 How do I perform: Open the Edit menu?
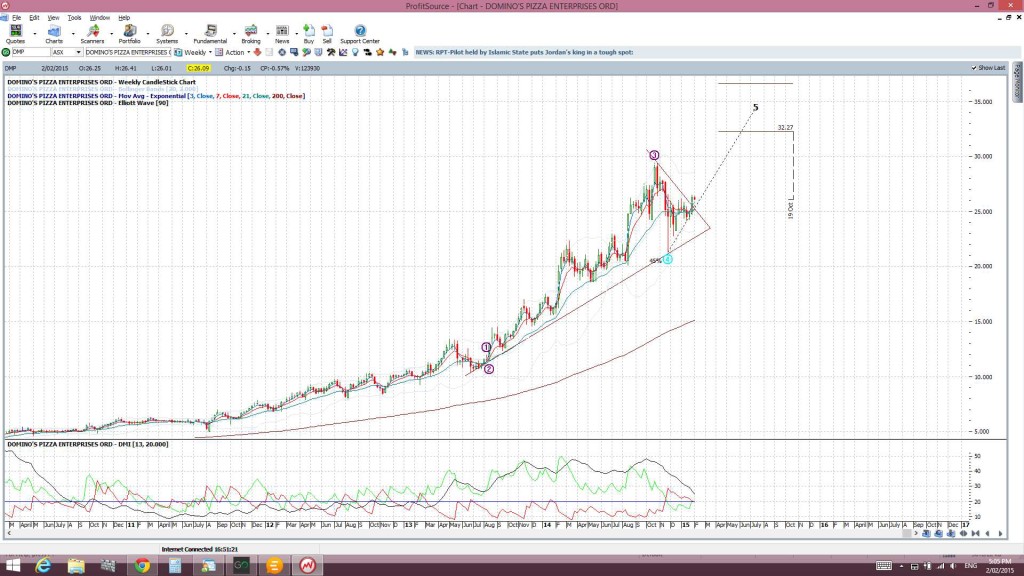pyautogui.click(x=34, y=18)
